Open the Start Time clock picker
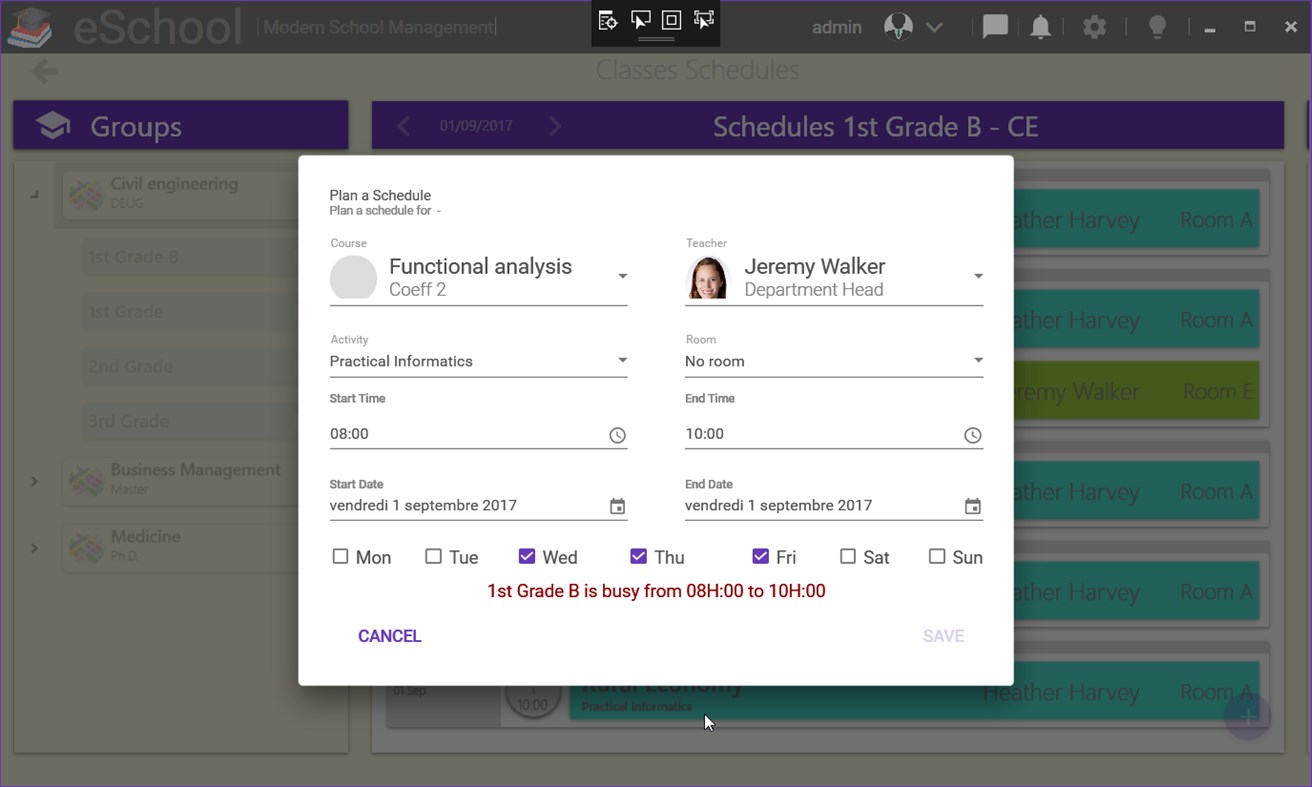 tap(617, 435)
